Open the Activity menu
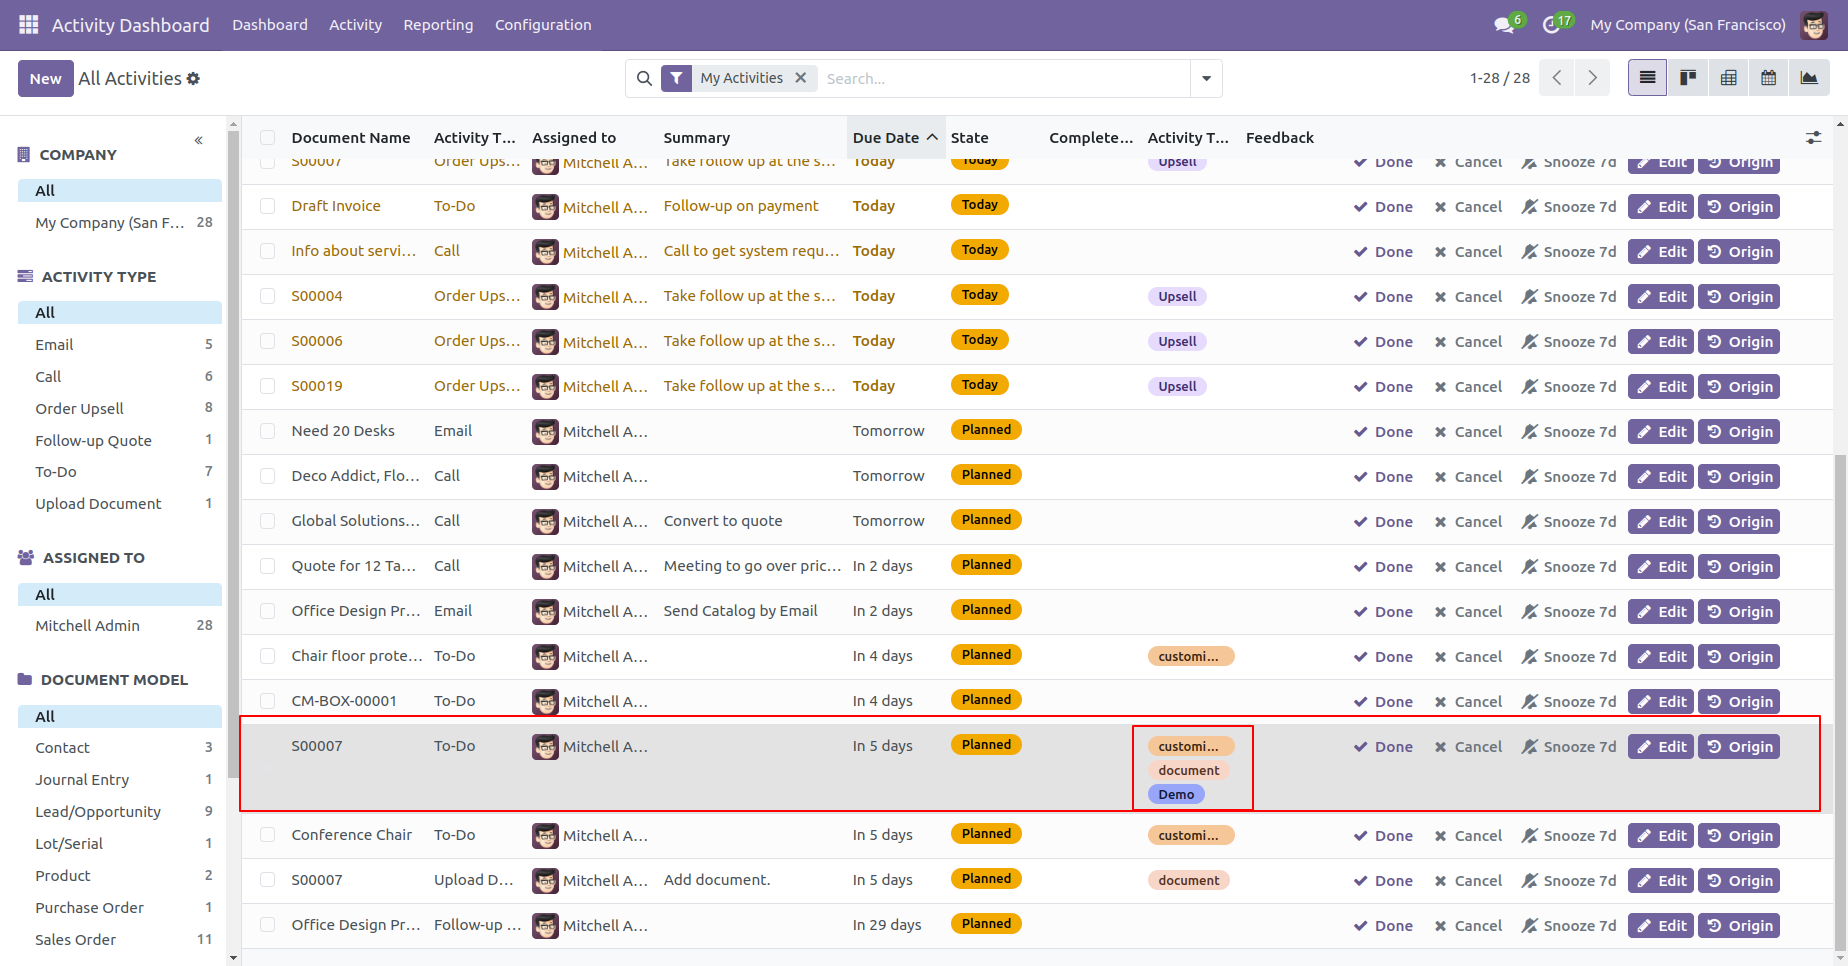This screenshot has height=966, width=1848. click(355, 25)
